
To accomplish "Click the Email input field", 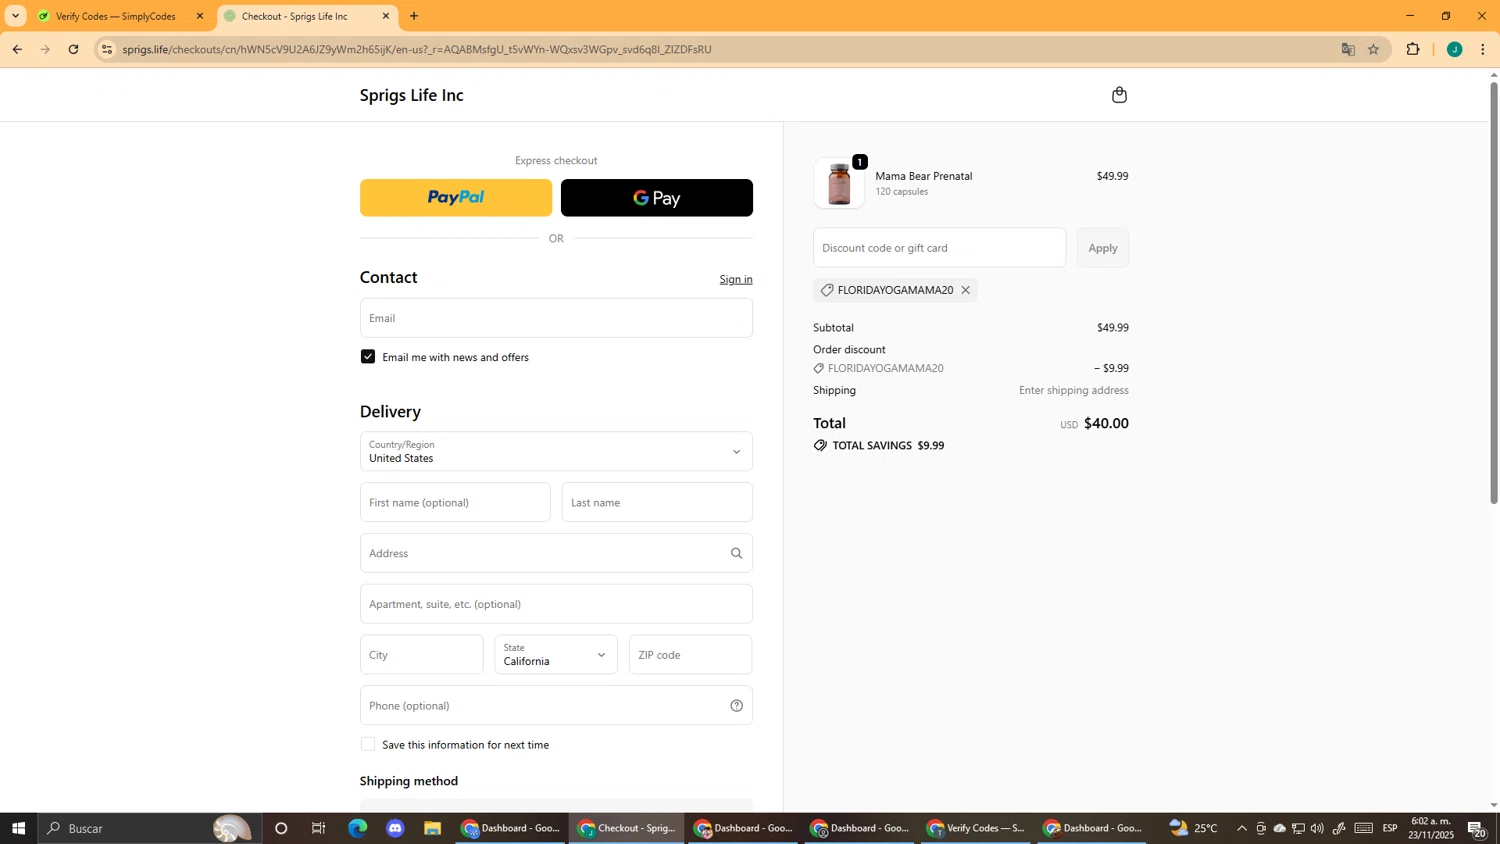I will [x=556, y=318].
